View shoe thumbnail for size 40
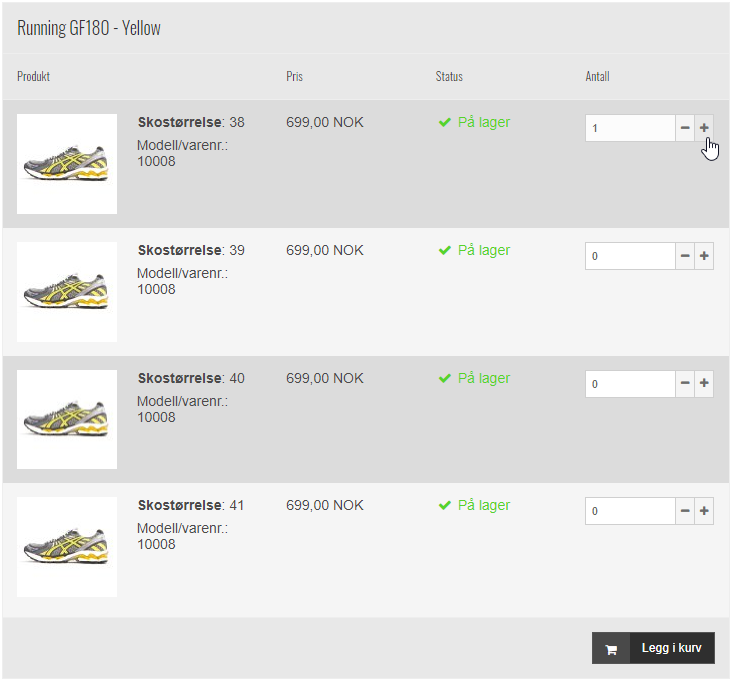Screen dimensions: 732x681 click(x=67, y=419)
